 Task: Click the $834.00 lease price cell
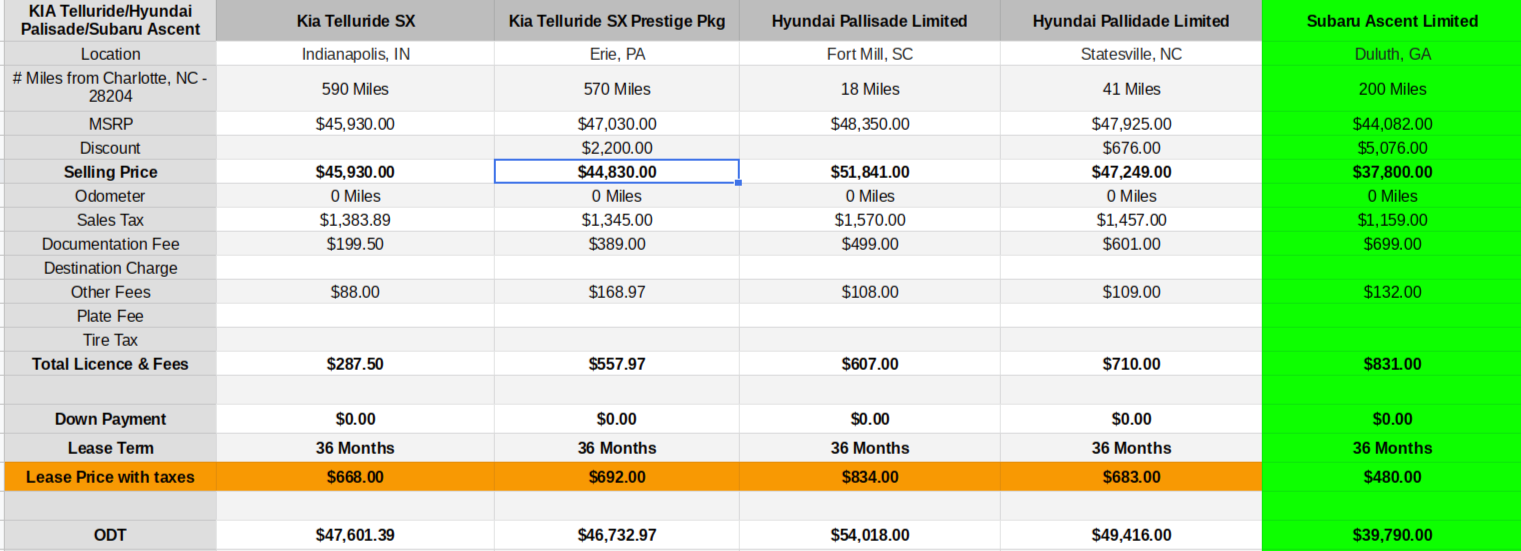[x=869, y=477]
